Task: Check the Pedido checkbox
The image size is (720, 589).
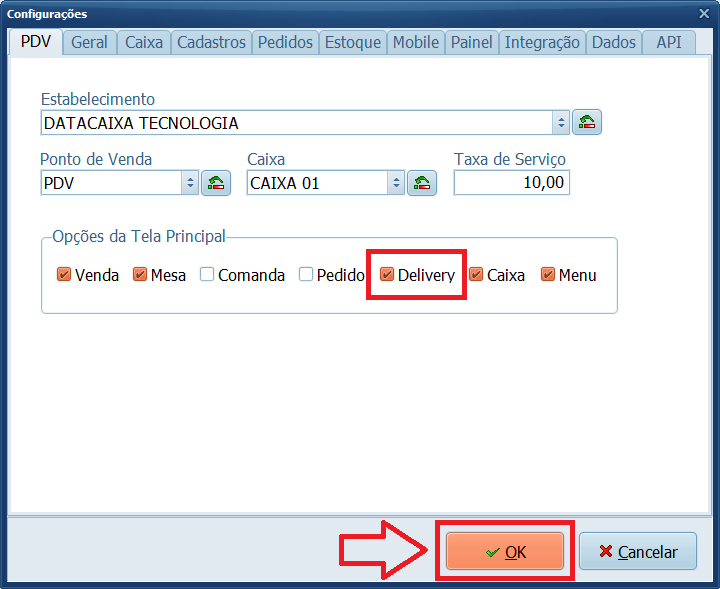Action: coord(305,275)
